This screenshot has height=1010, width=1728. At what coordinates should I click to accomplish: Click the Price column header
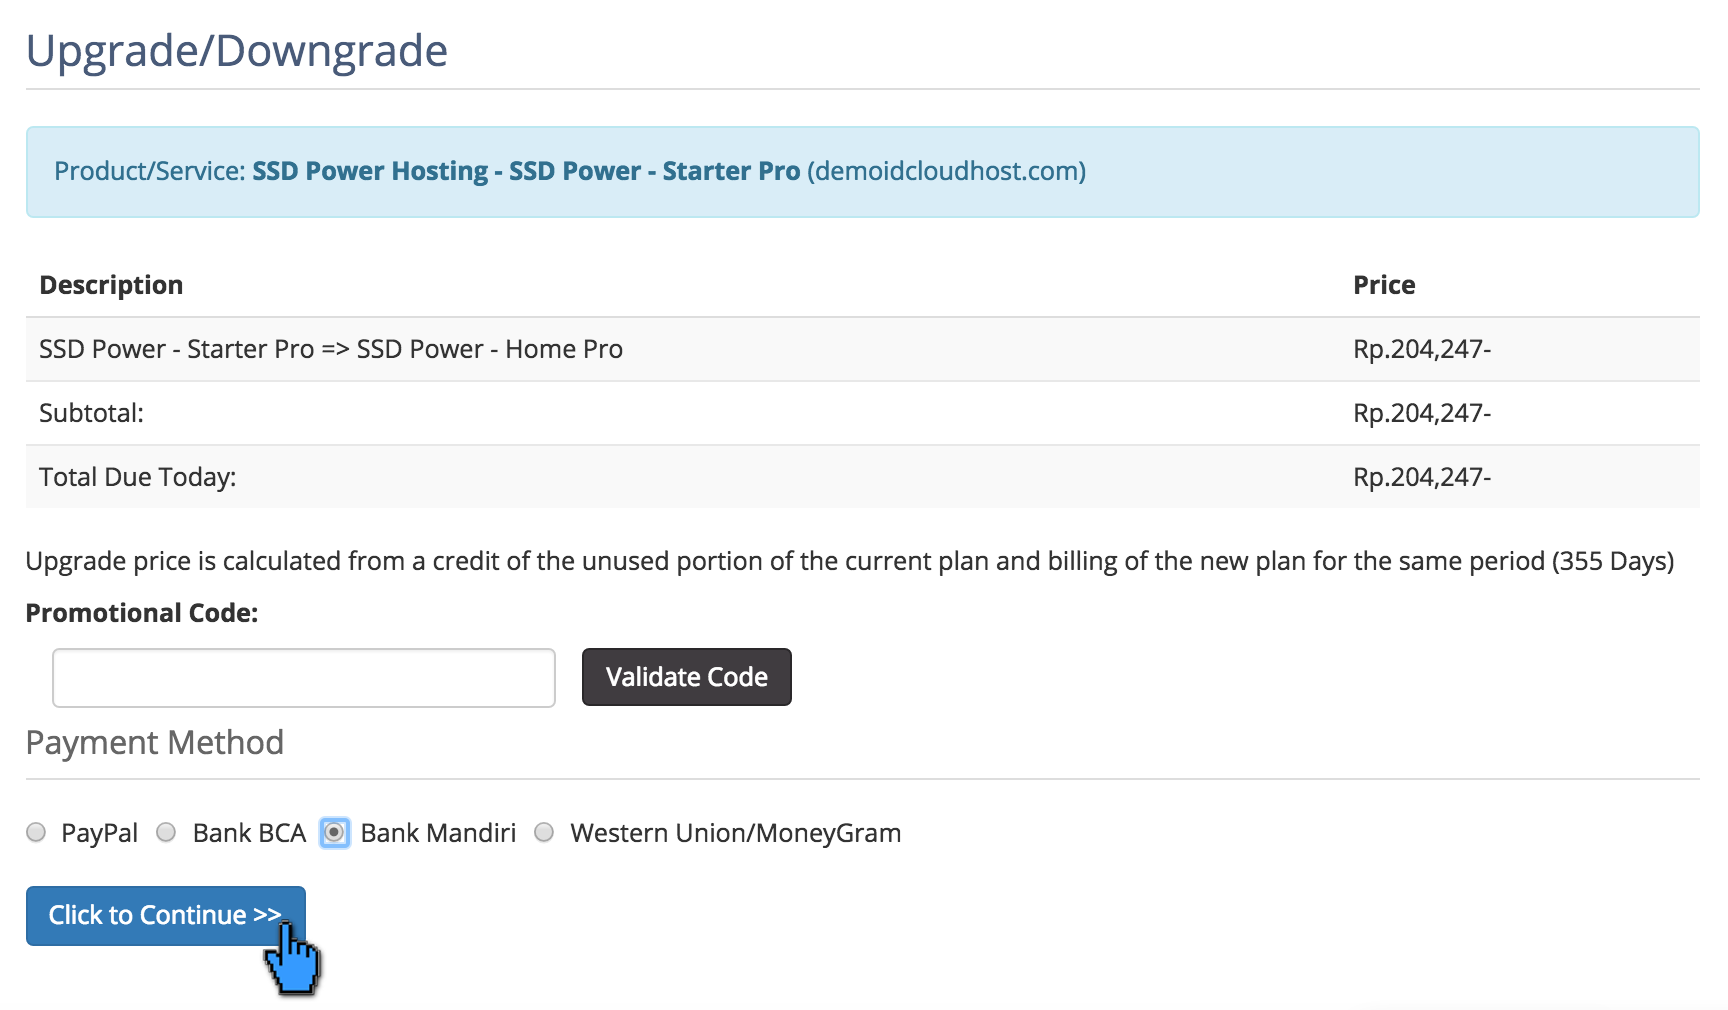tap(1384, 284)
